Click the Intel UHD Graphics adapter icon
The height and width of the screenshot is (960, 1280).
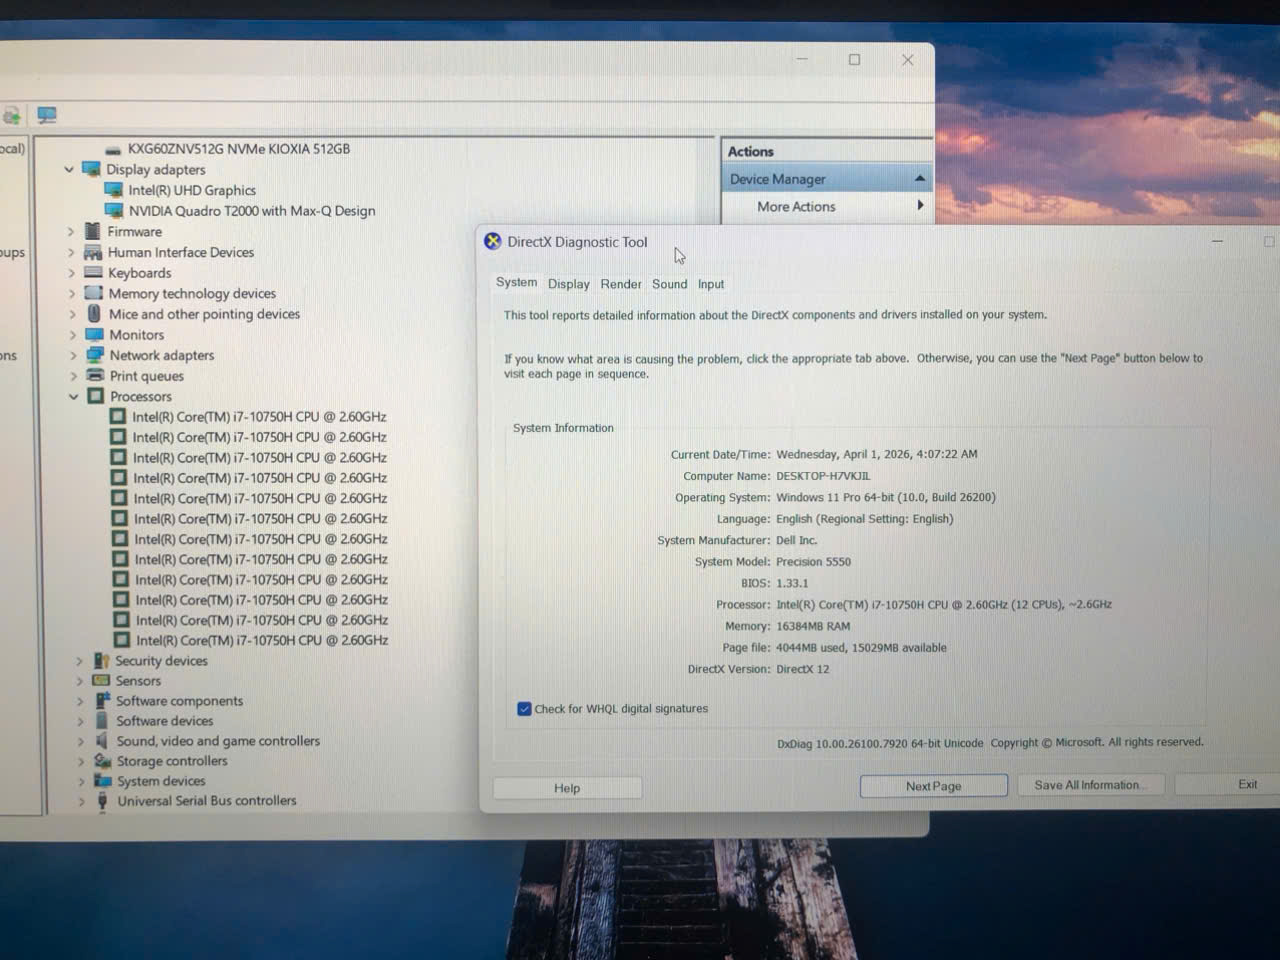113,190
